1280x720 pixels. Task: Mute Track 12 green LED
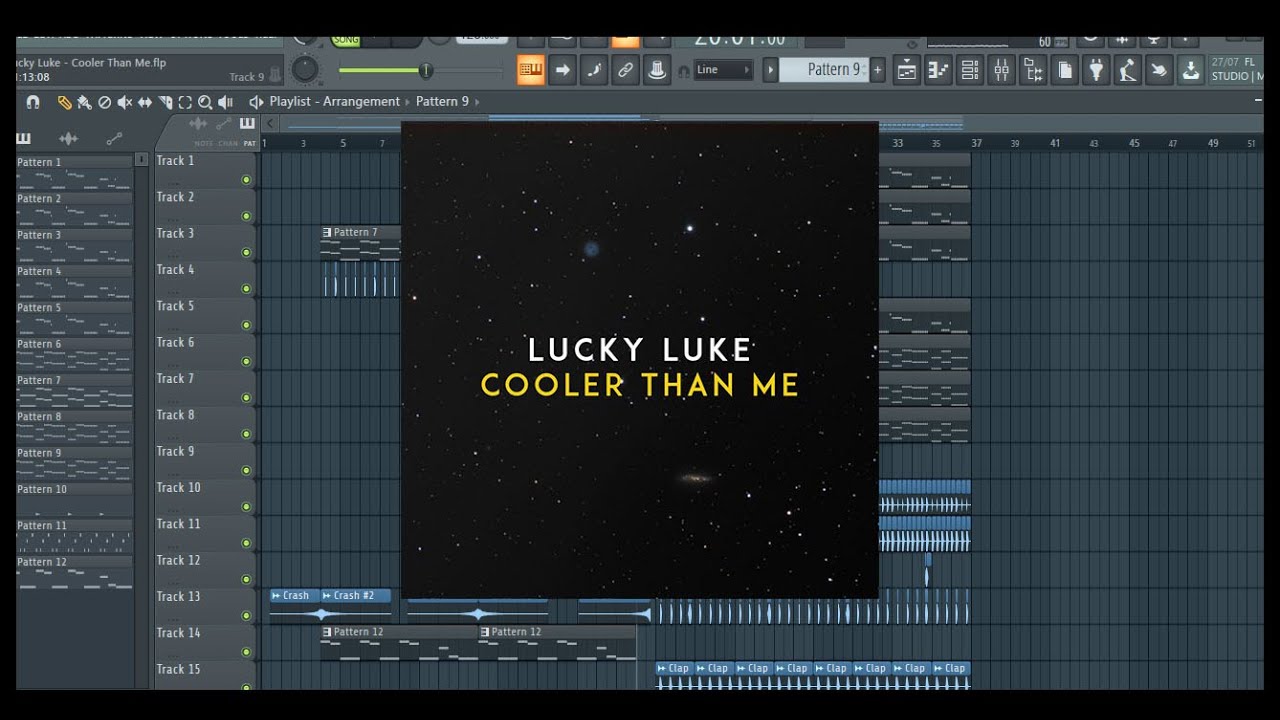(246, 579)
